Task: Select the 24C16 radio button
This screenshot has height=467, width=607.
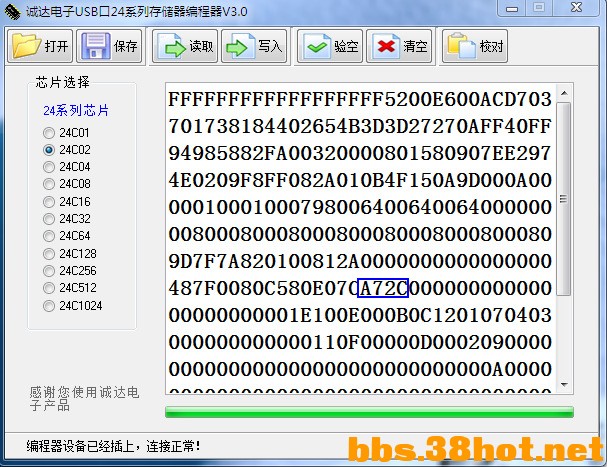Action: tap(67, 201)
